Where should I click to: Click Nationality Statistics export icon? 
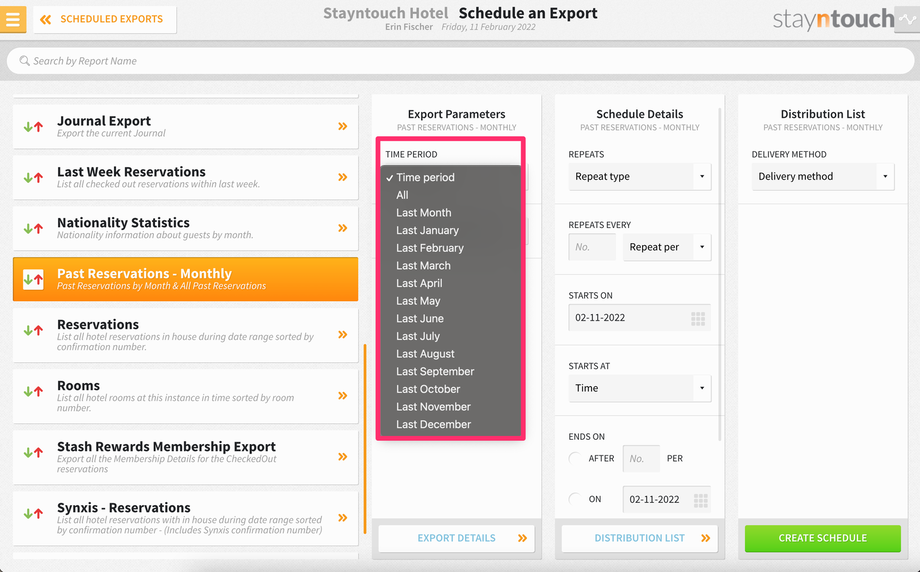[33, 228]
